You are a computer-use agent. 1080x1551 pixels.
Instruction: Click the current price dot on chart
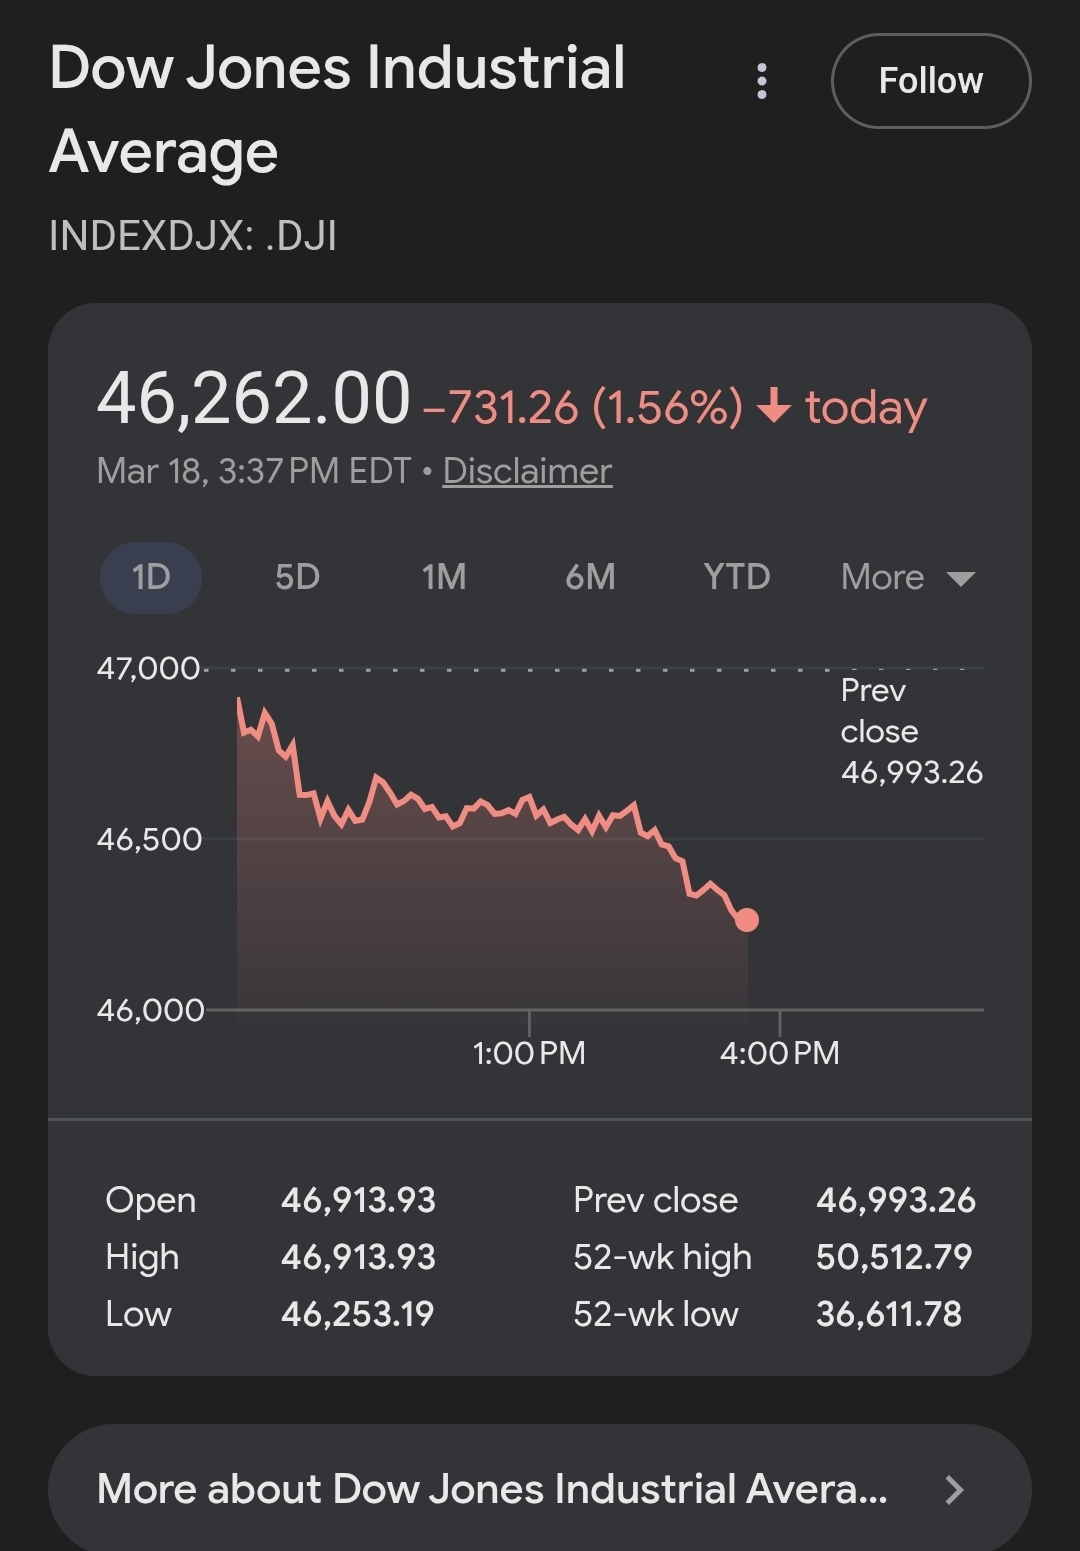[747, 920]
